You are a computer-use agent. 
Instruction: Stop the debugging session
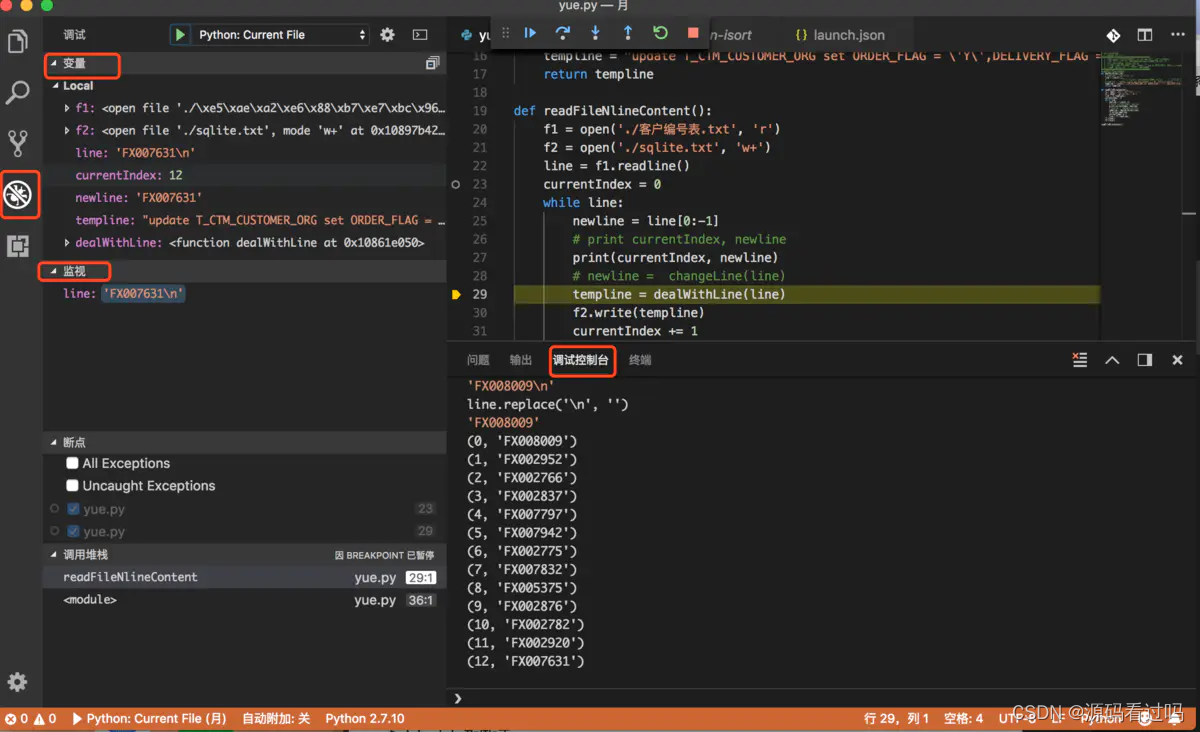pyautogui.click(x=693, y=33)
